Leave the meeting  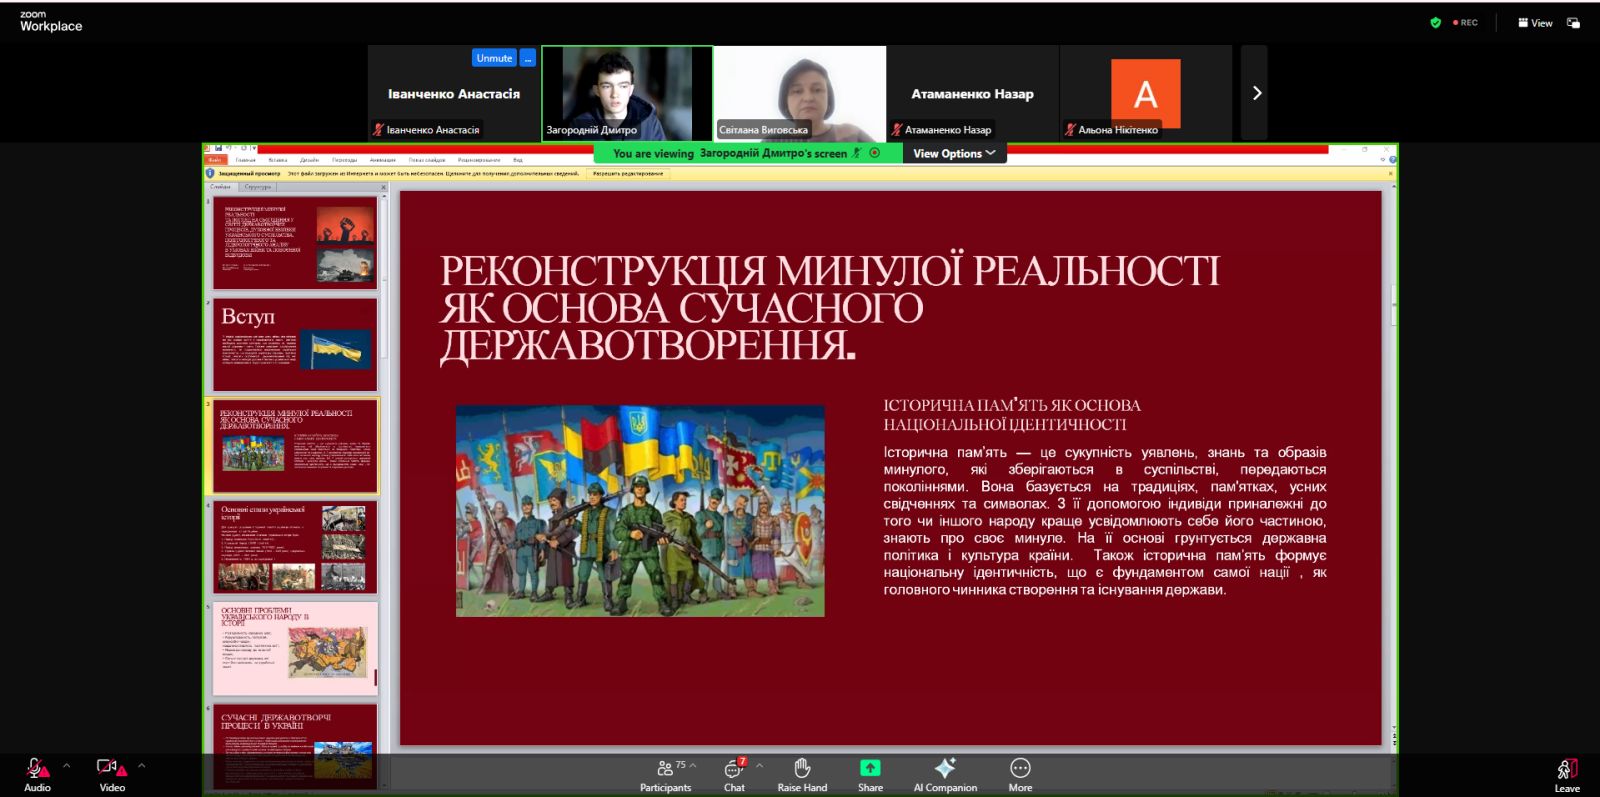coord(1567,775)
